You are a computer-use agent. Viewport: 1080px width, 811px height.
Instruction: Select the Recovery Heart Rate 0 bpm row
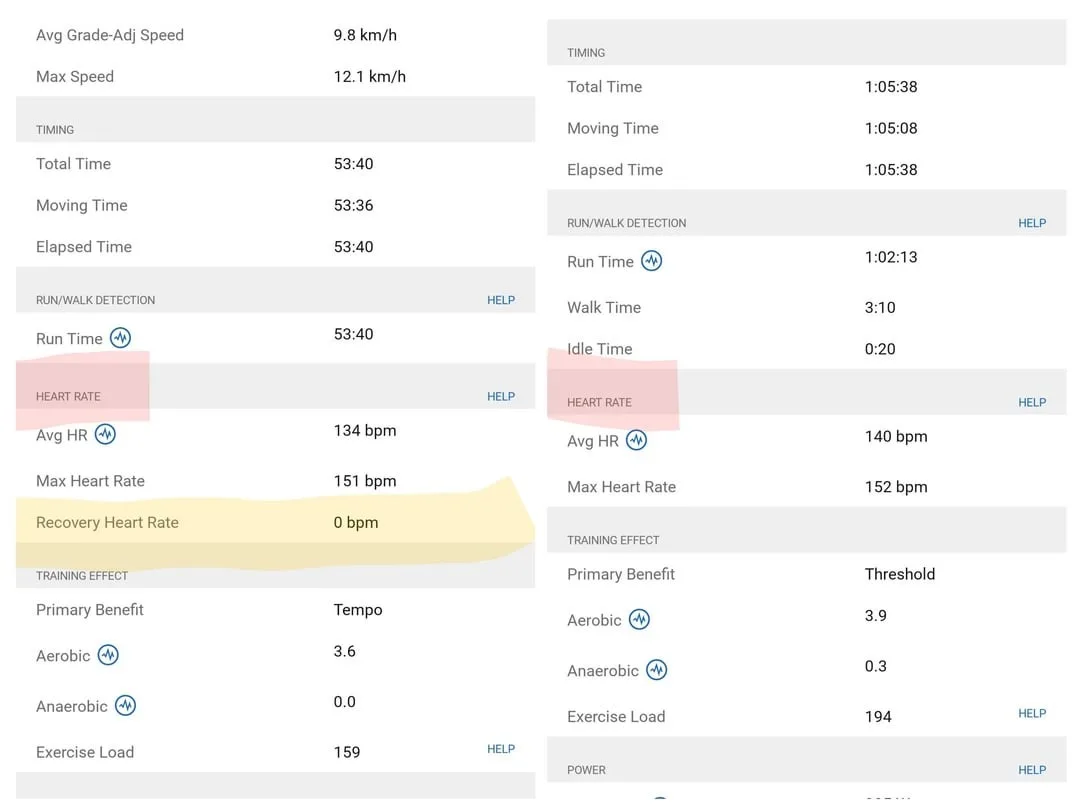point(275,523)
